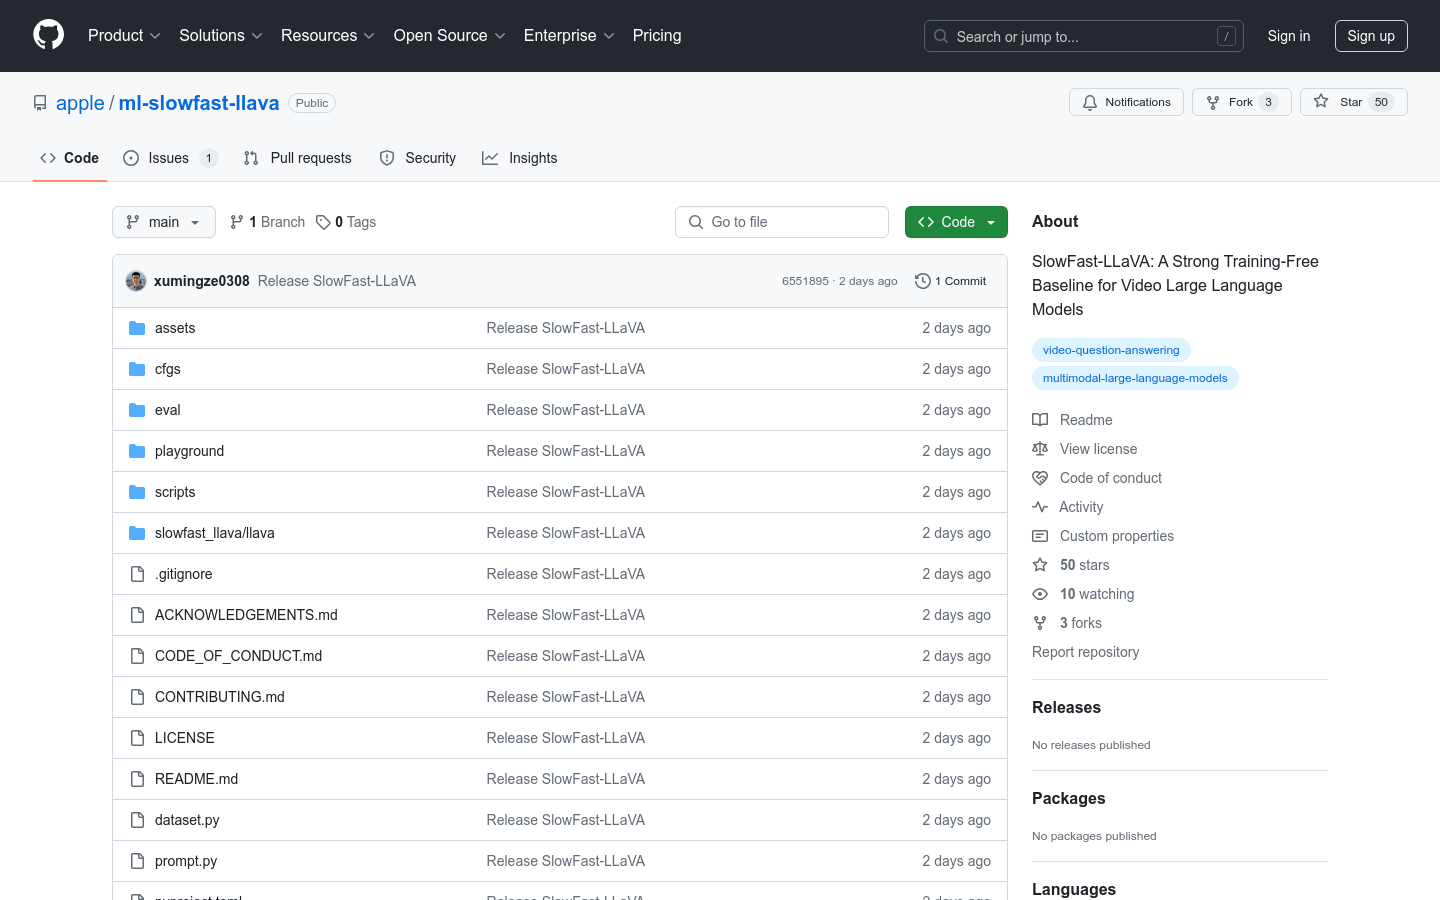Screen dimensions: 1440x900
Task: Expand the green Code dropdown button
Action: (956, 222)
